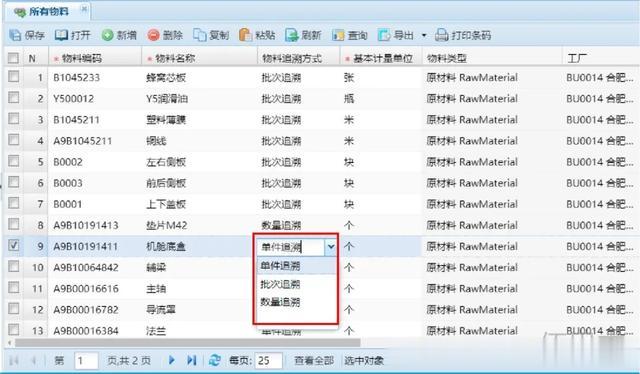Click the Y5润滑油 material name cell
Screen dimensions: 640x374
pos(199,98)
